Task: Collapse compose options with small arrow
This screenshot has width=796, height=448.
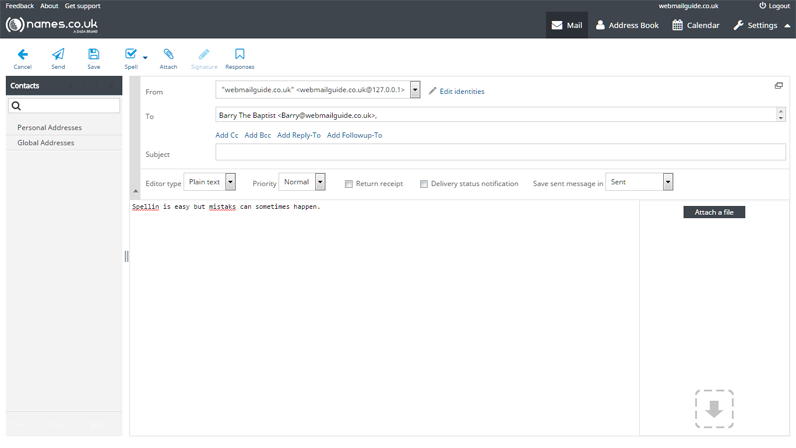Action: point(136,191)
